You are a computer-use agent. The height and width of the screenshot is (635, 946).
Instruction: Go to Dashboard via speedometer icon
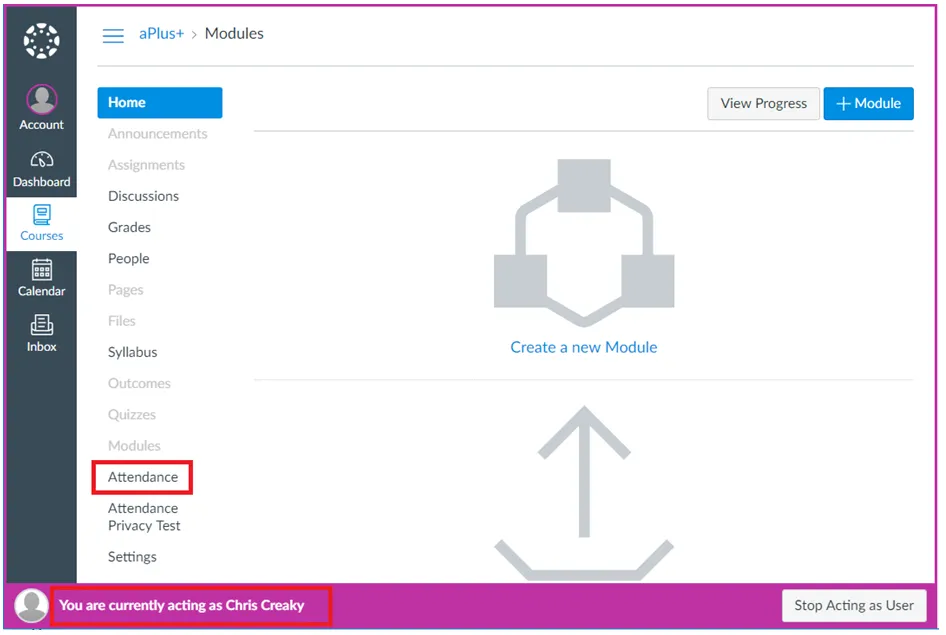42,160
